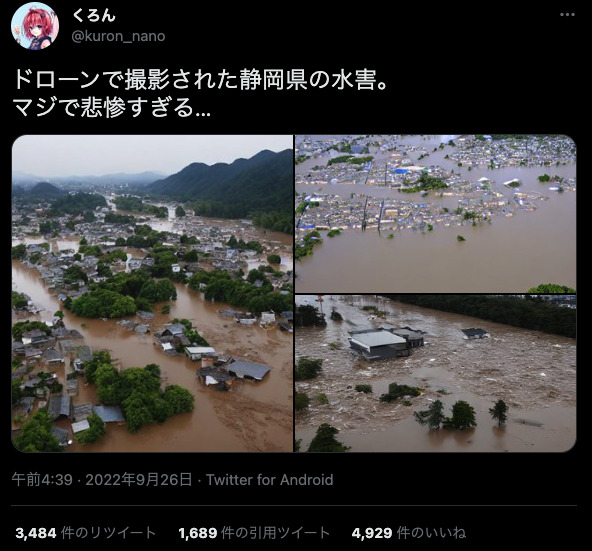View the top-right flooded town aerial photo
Screen dimensions: 592x551
[x=436, y=213]
